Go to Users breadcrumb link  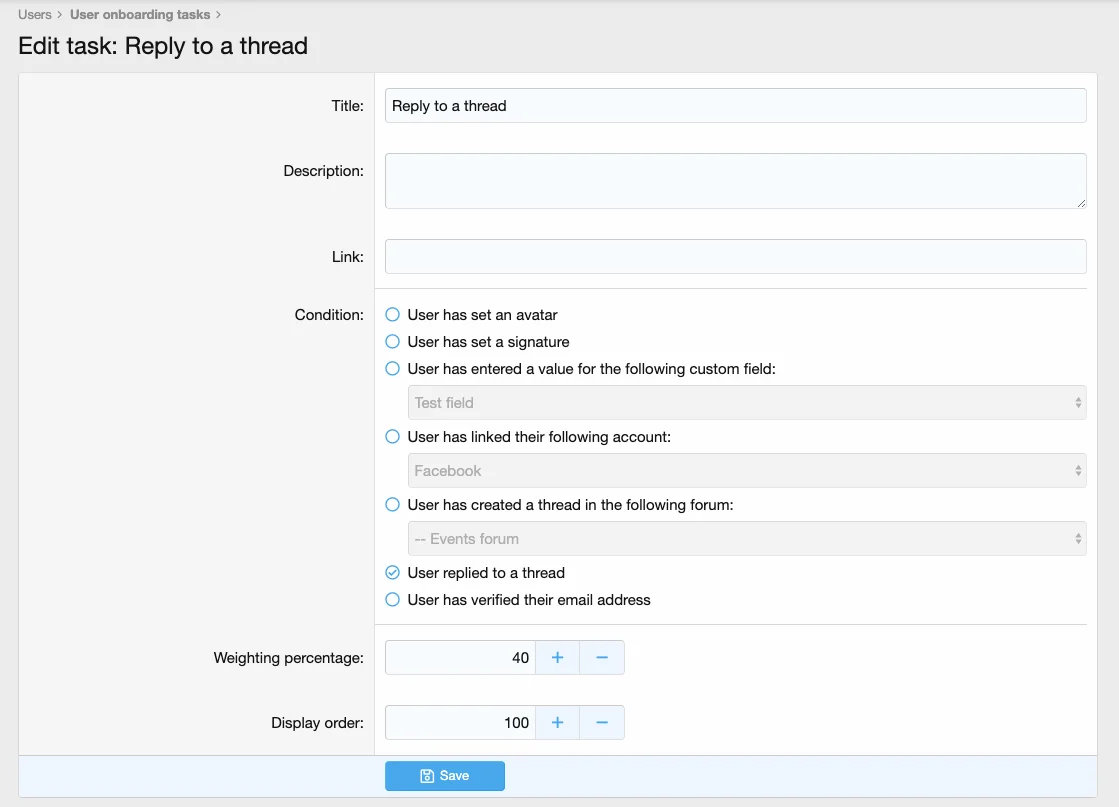point(35,15)
